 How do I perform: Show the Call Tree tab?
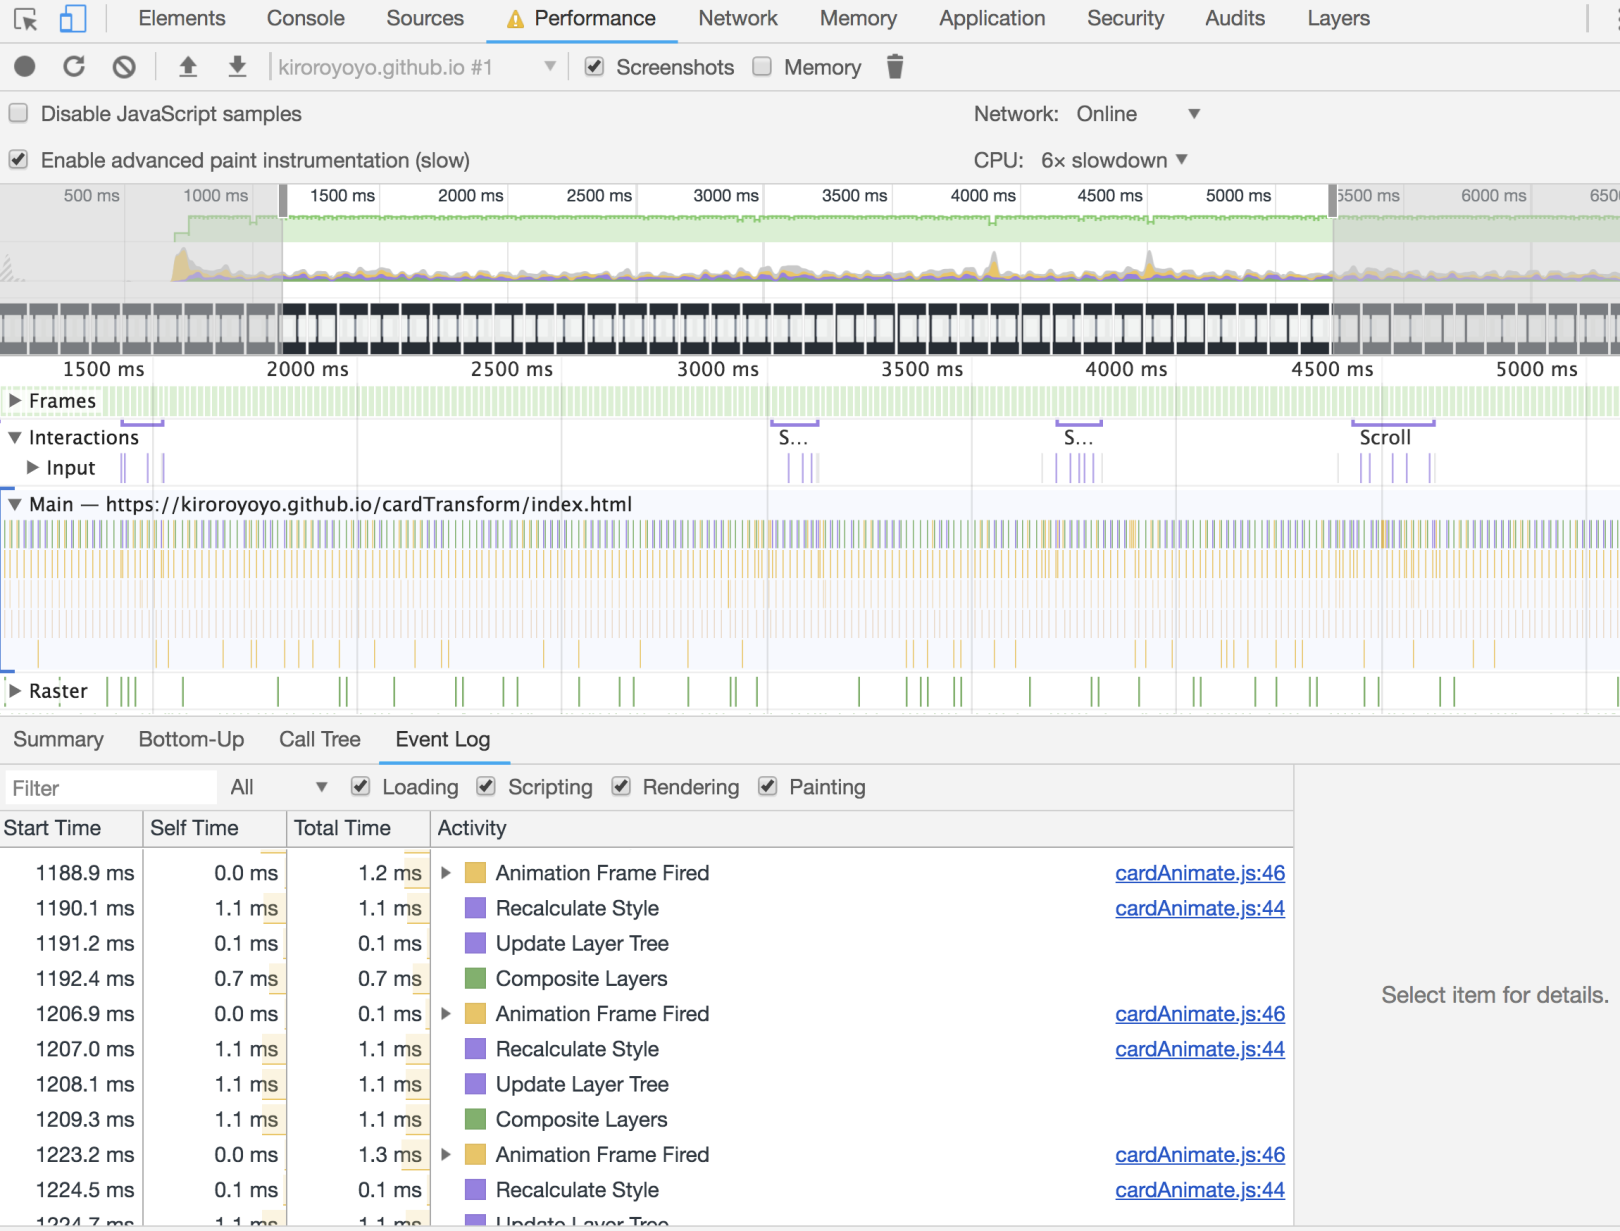[x=320, y=739]
